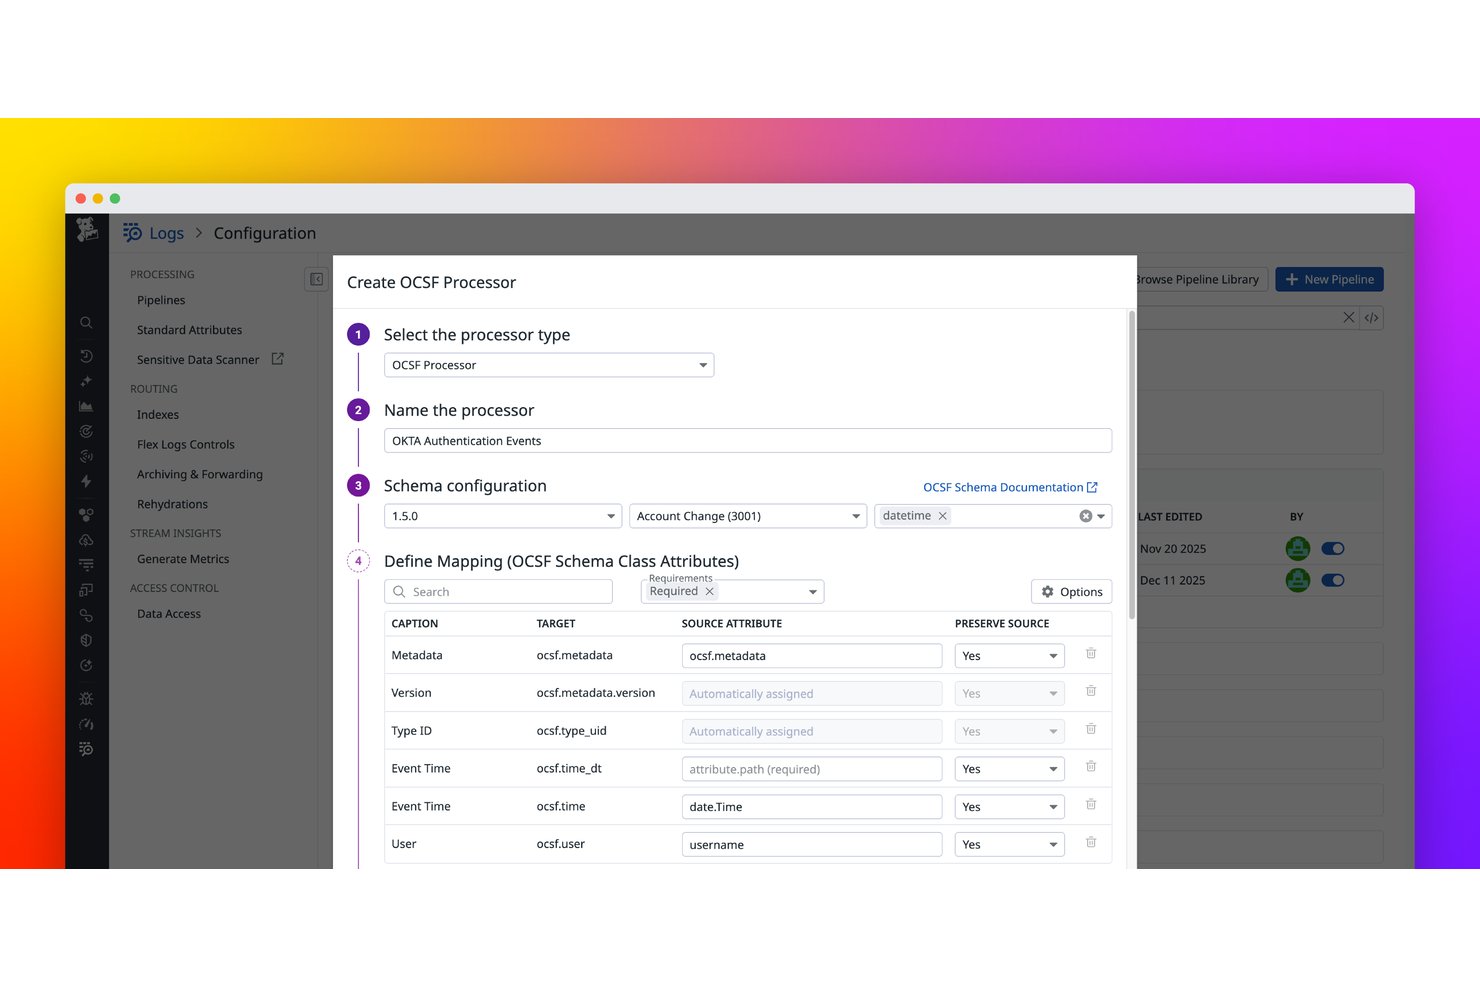Viewport: 1480px width, 987px height.
Task: Remove the Required requirements filter tag
Action: [709, 592]
